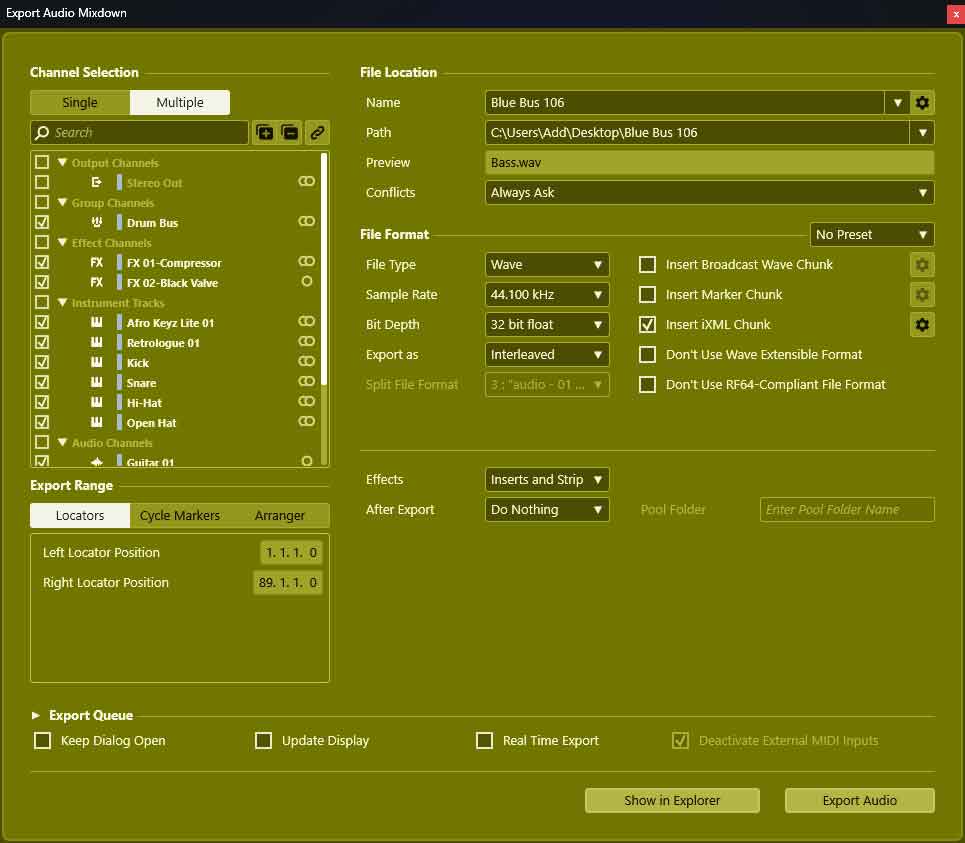Screen dimensions: 965x843
Task: Click the keyboard icon beside Retrologue 01
Action: click(x=97, y=343)
